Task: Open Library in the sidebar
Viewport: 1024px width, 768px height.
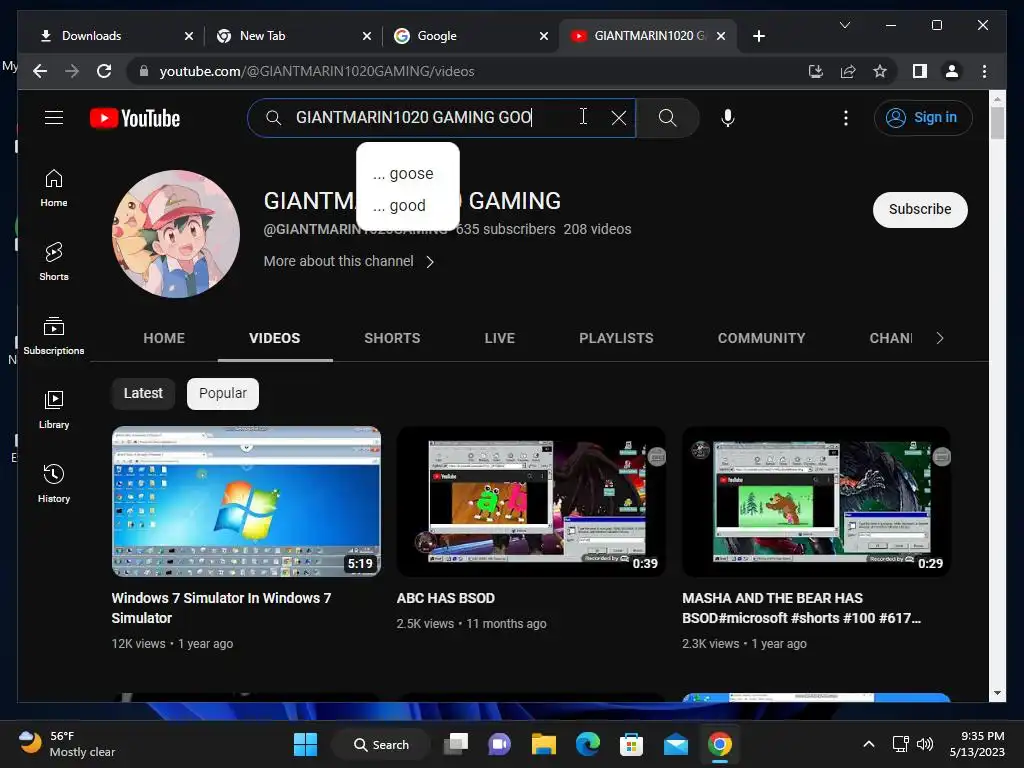Action: (x=54, y=409)
